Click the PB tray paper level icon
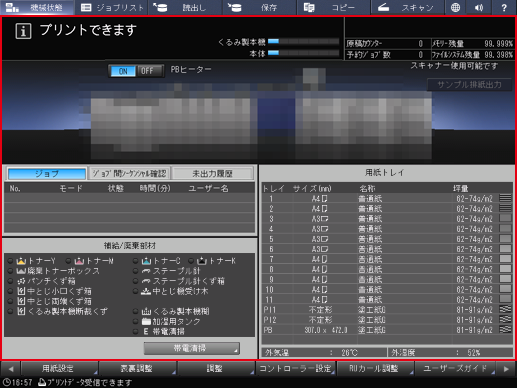 click(x=505, y=330)
